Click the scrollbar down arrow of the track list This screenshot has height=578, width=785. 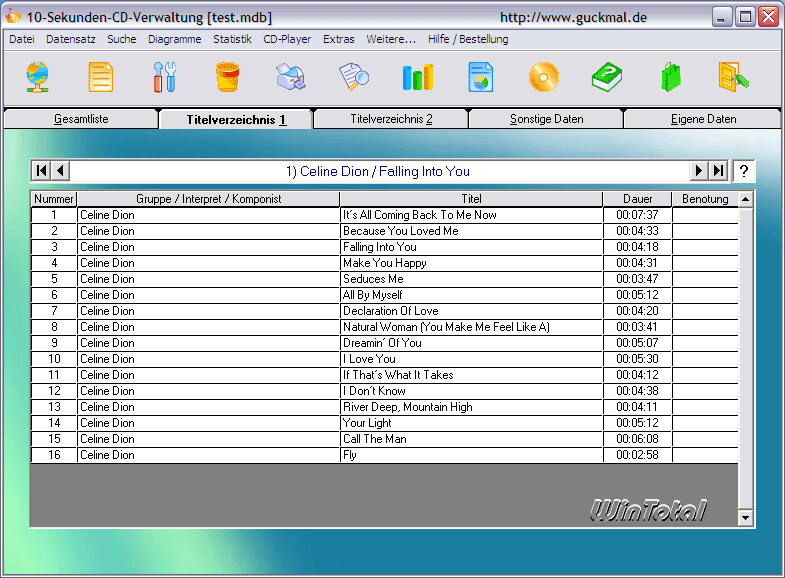745,518
